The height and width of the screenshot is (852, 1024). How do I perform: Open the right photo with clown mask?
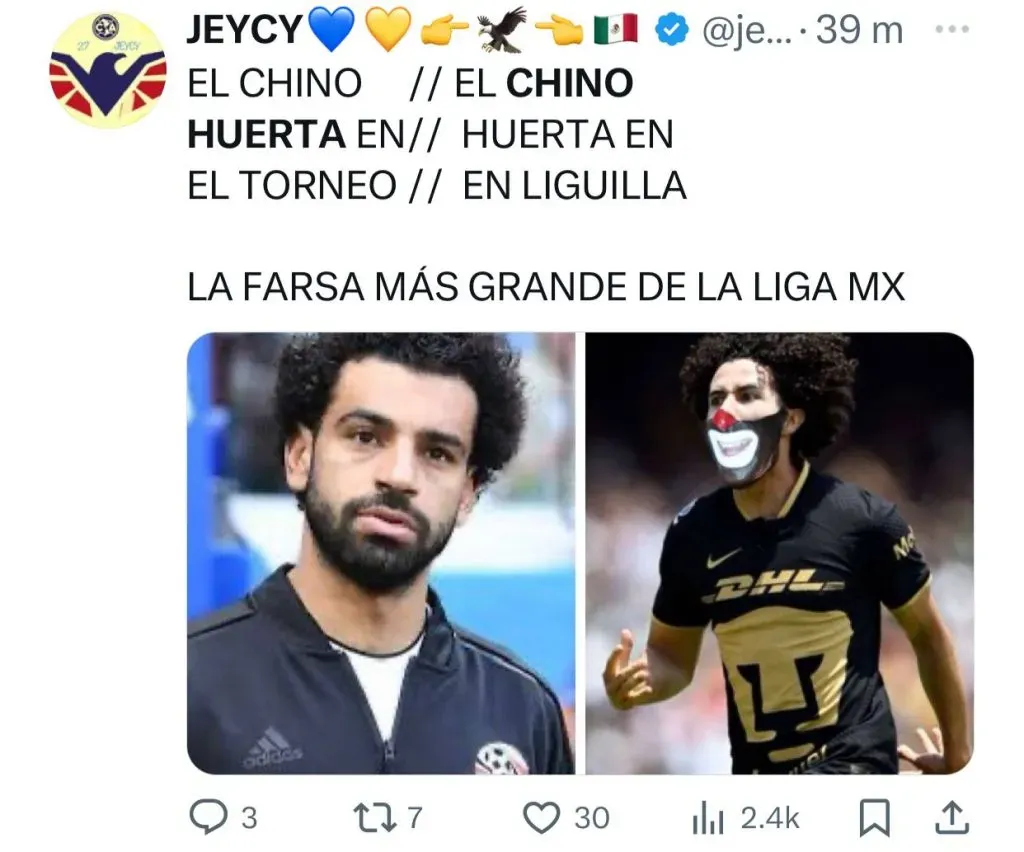[779, 553]
